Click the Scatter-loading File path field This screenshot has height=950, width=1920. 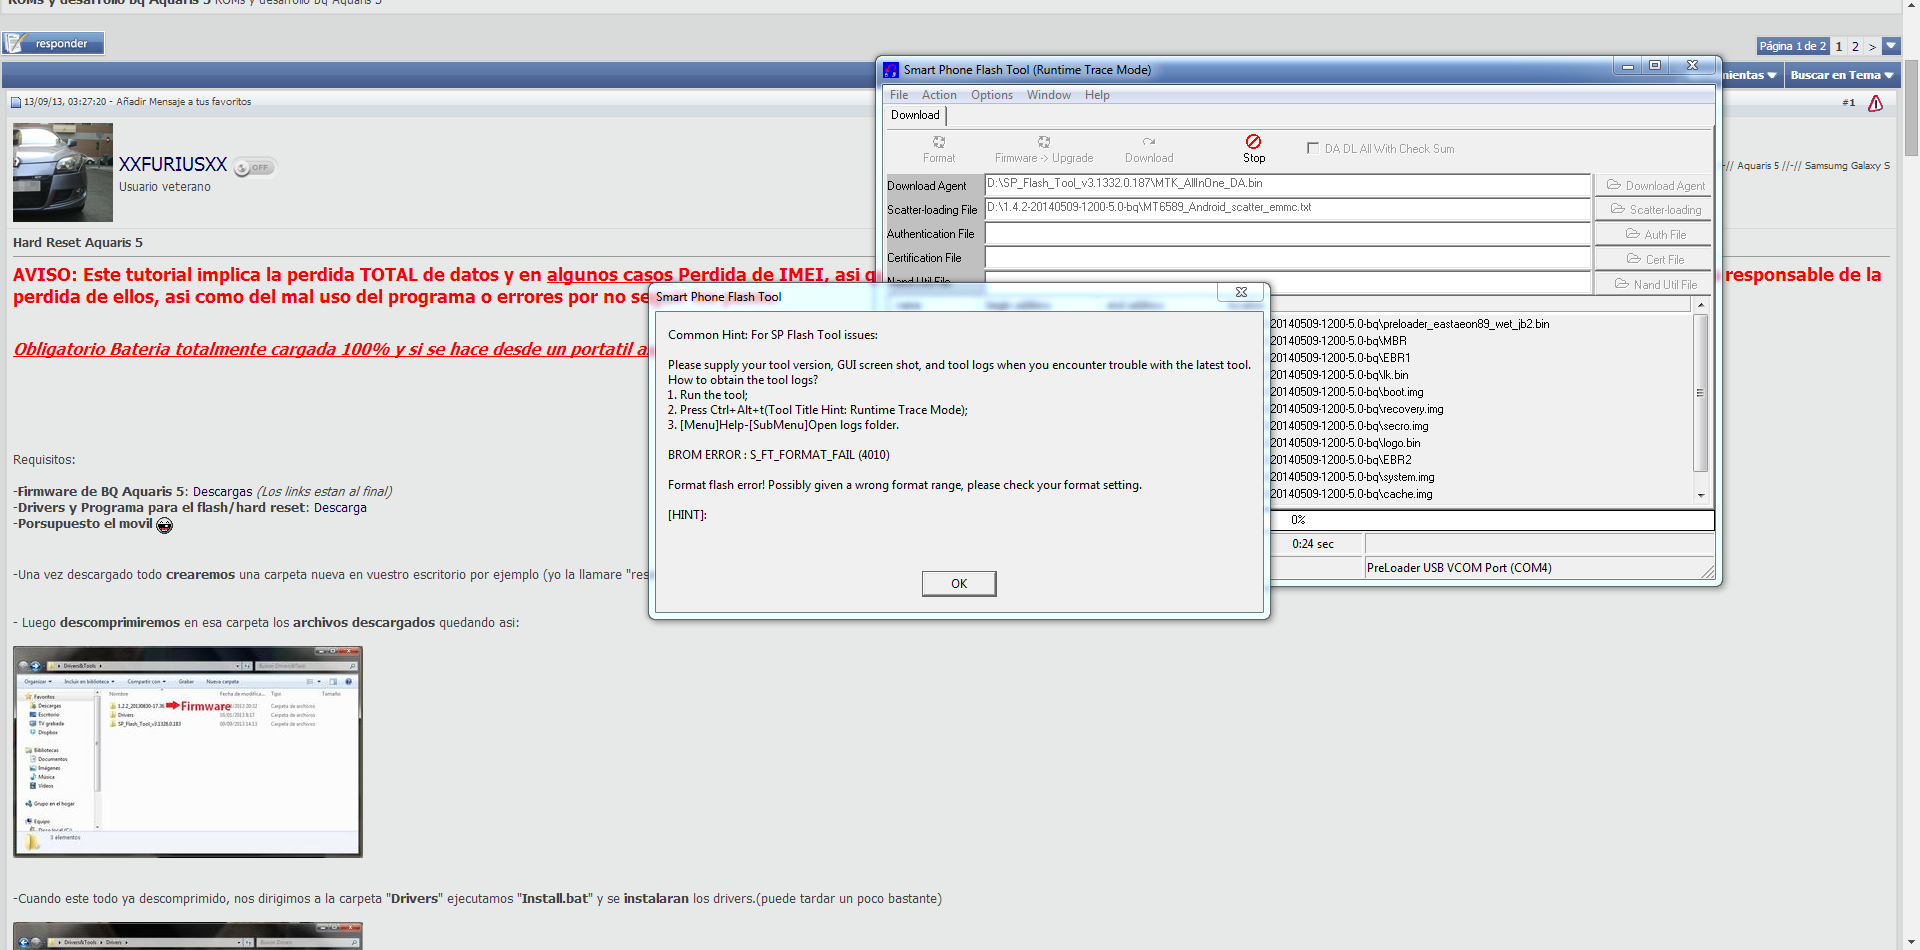click(1287, 209)
